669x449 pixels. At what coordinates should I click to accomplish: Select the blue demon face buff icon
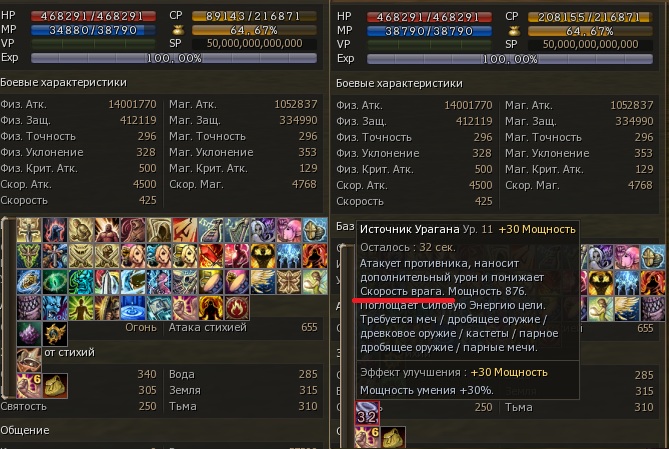point(55,308)
